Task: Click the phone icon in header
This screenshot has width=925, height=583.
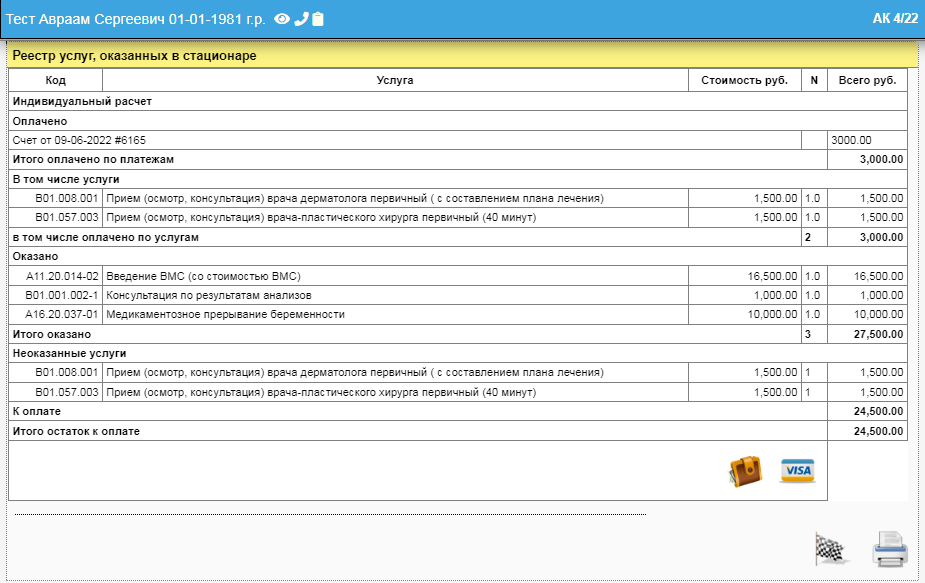Action: tap(301, 19)
